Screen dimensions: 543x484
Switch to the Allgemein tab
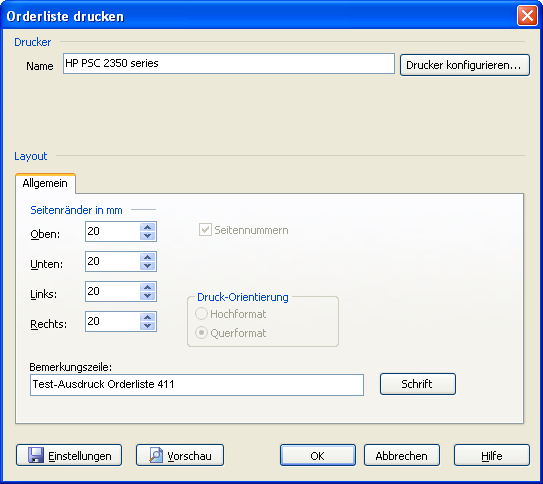(45, 183)
